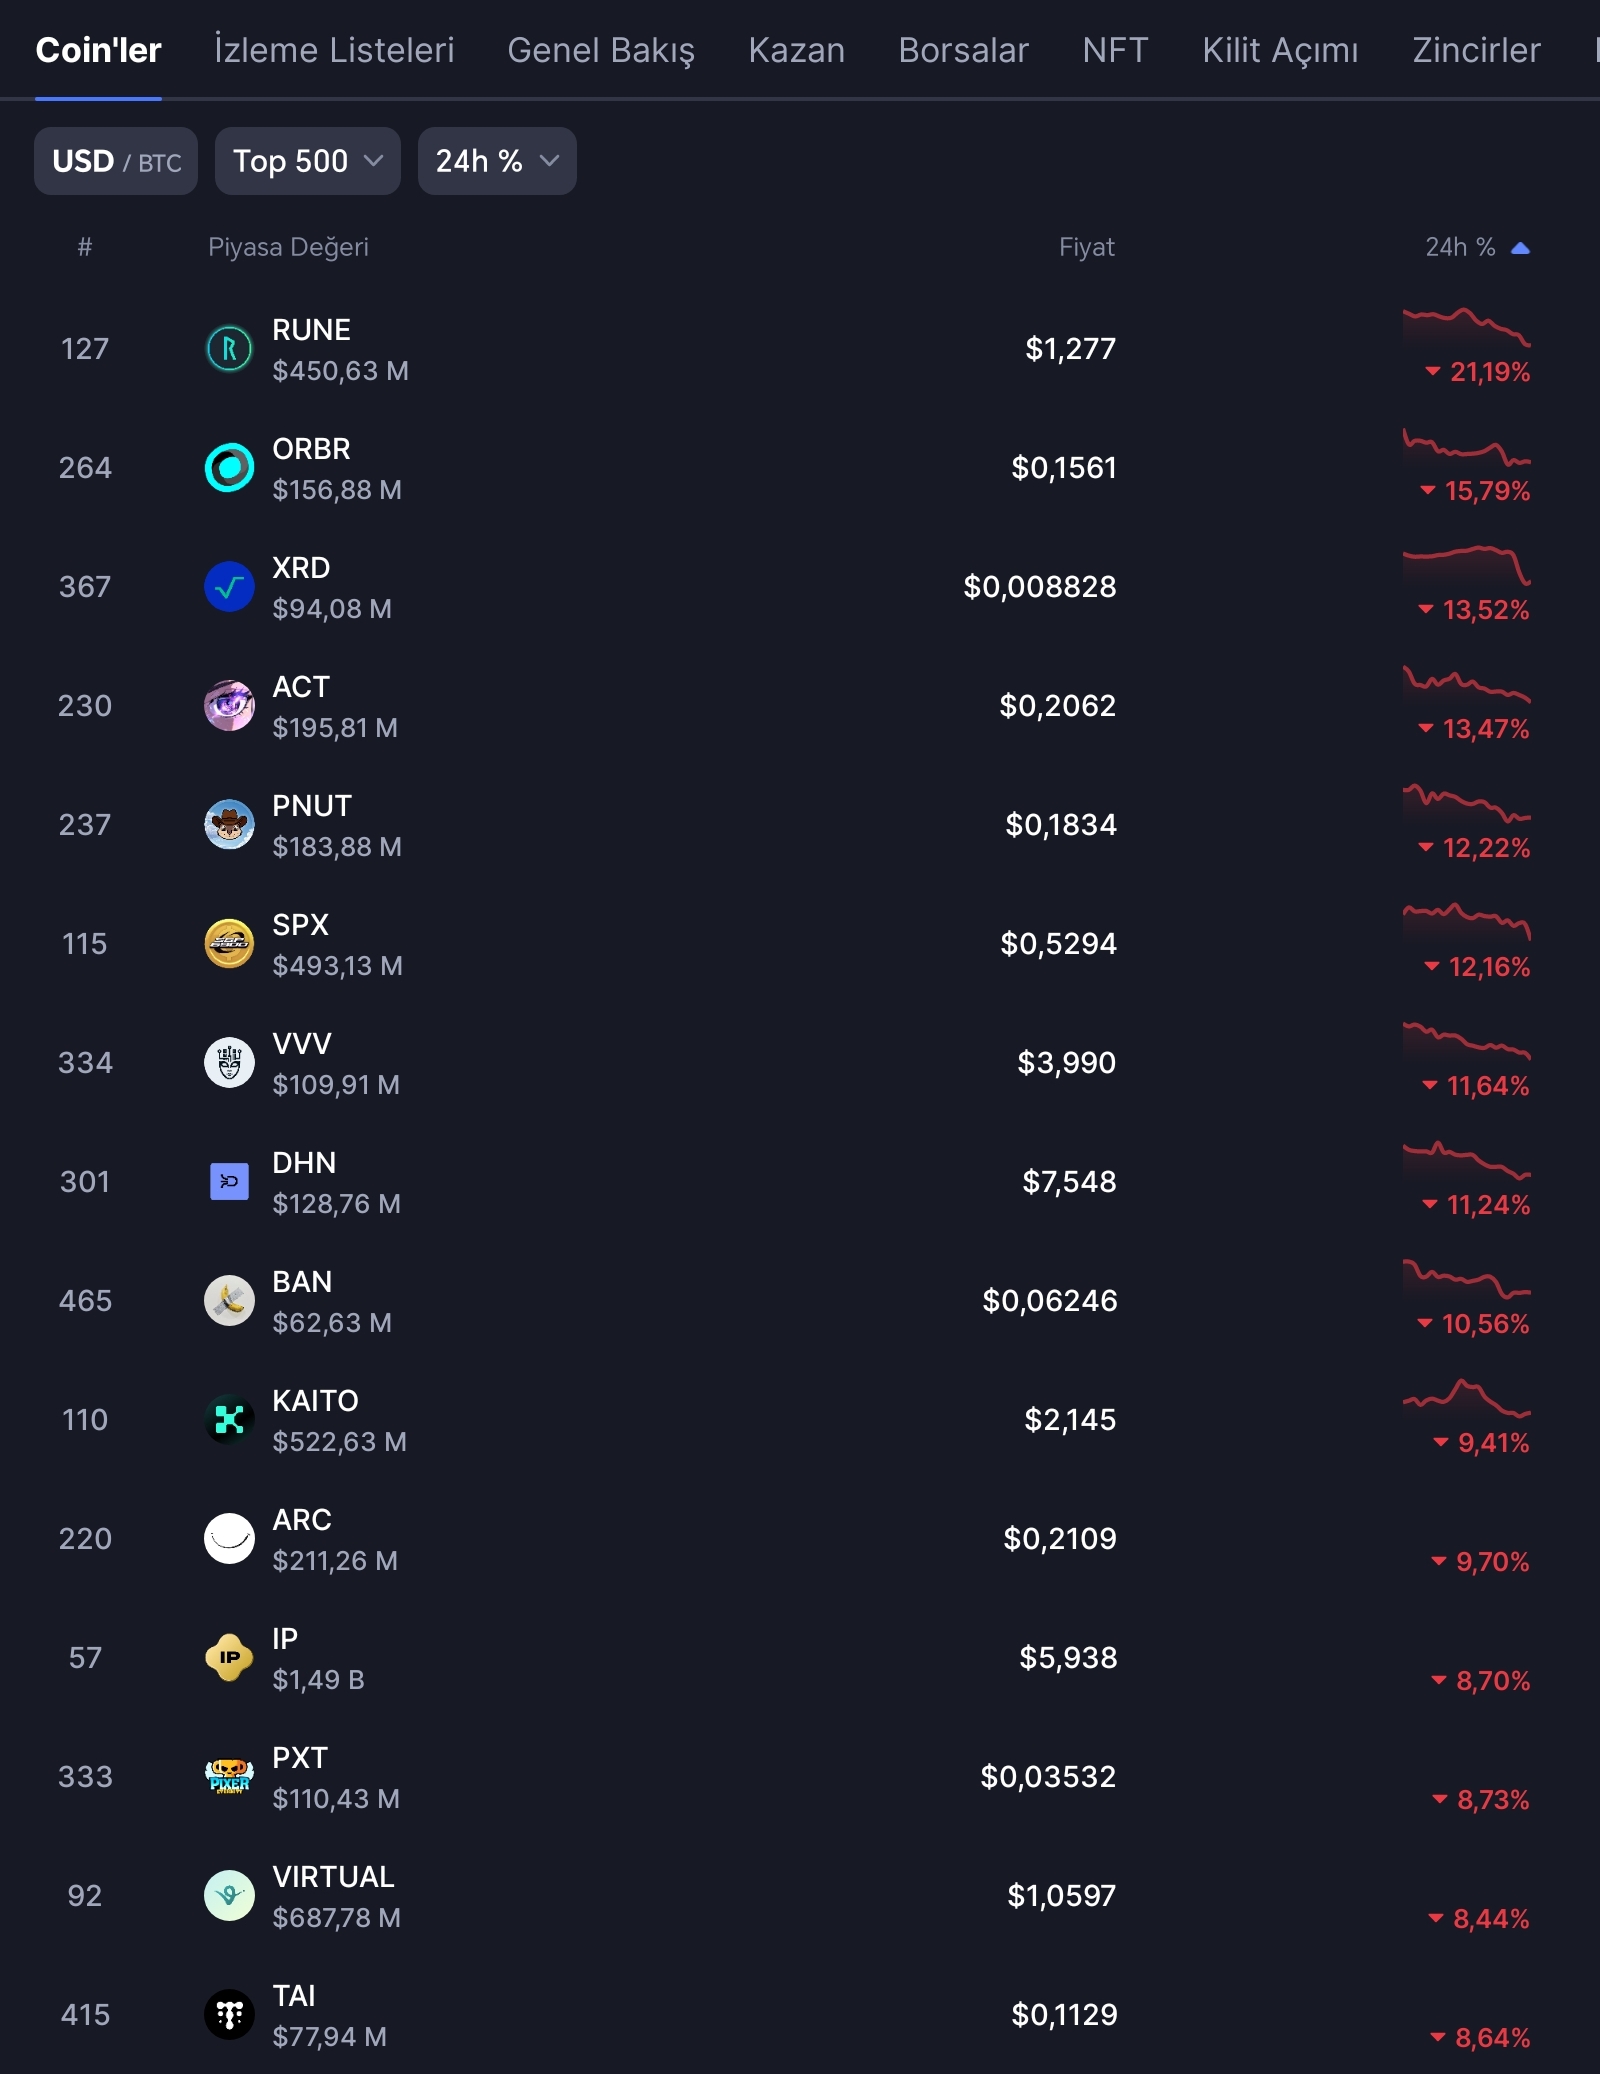Click the ORBR coin logo icon
The image size is (1600, 2074).
point(229,468)
